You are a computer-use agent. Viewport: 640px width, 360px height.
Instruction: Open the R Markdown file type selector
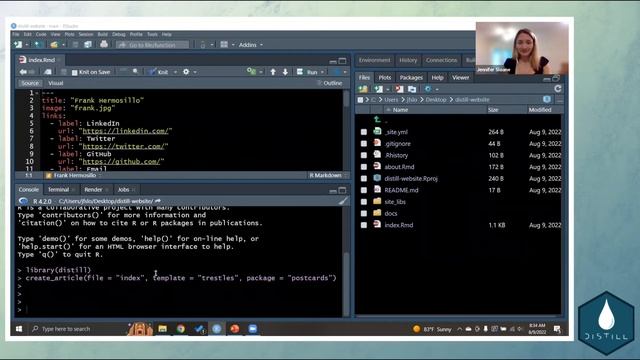[x=328, y=175]
